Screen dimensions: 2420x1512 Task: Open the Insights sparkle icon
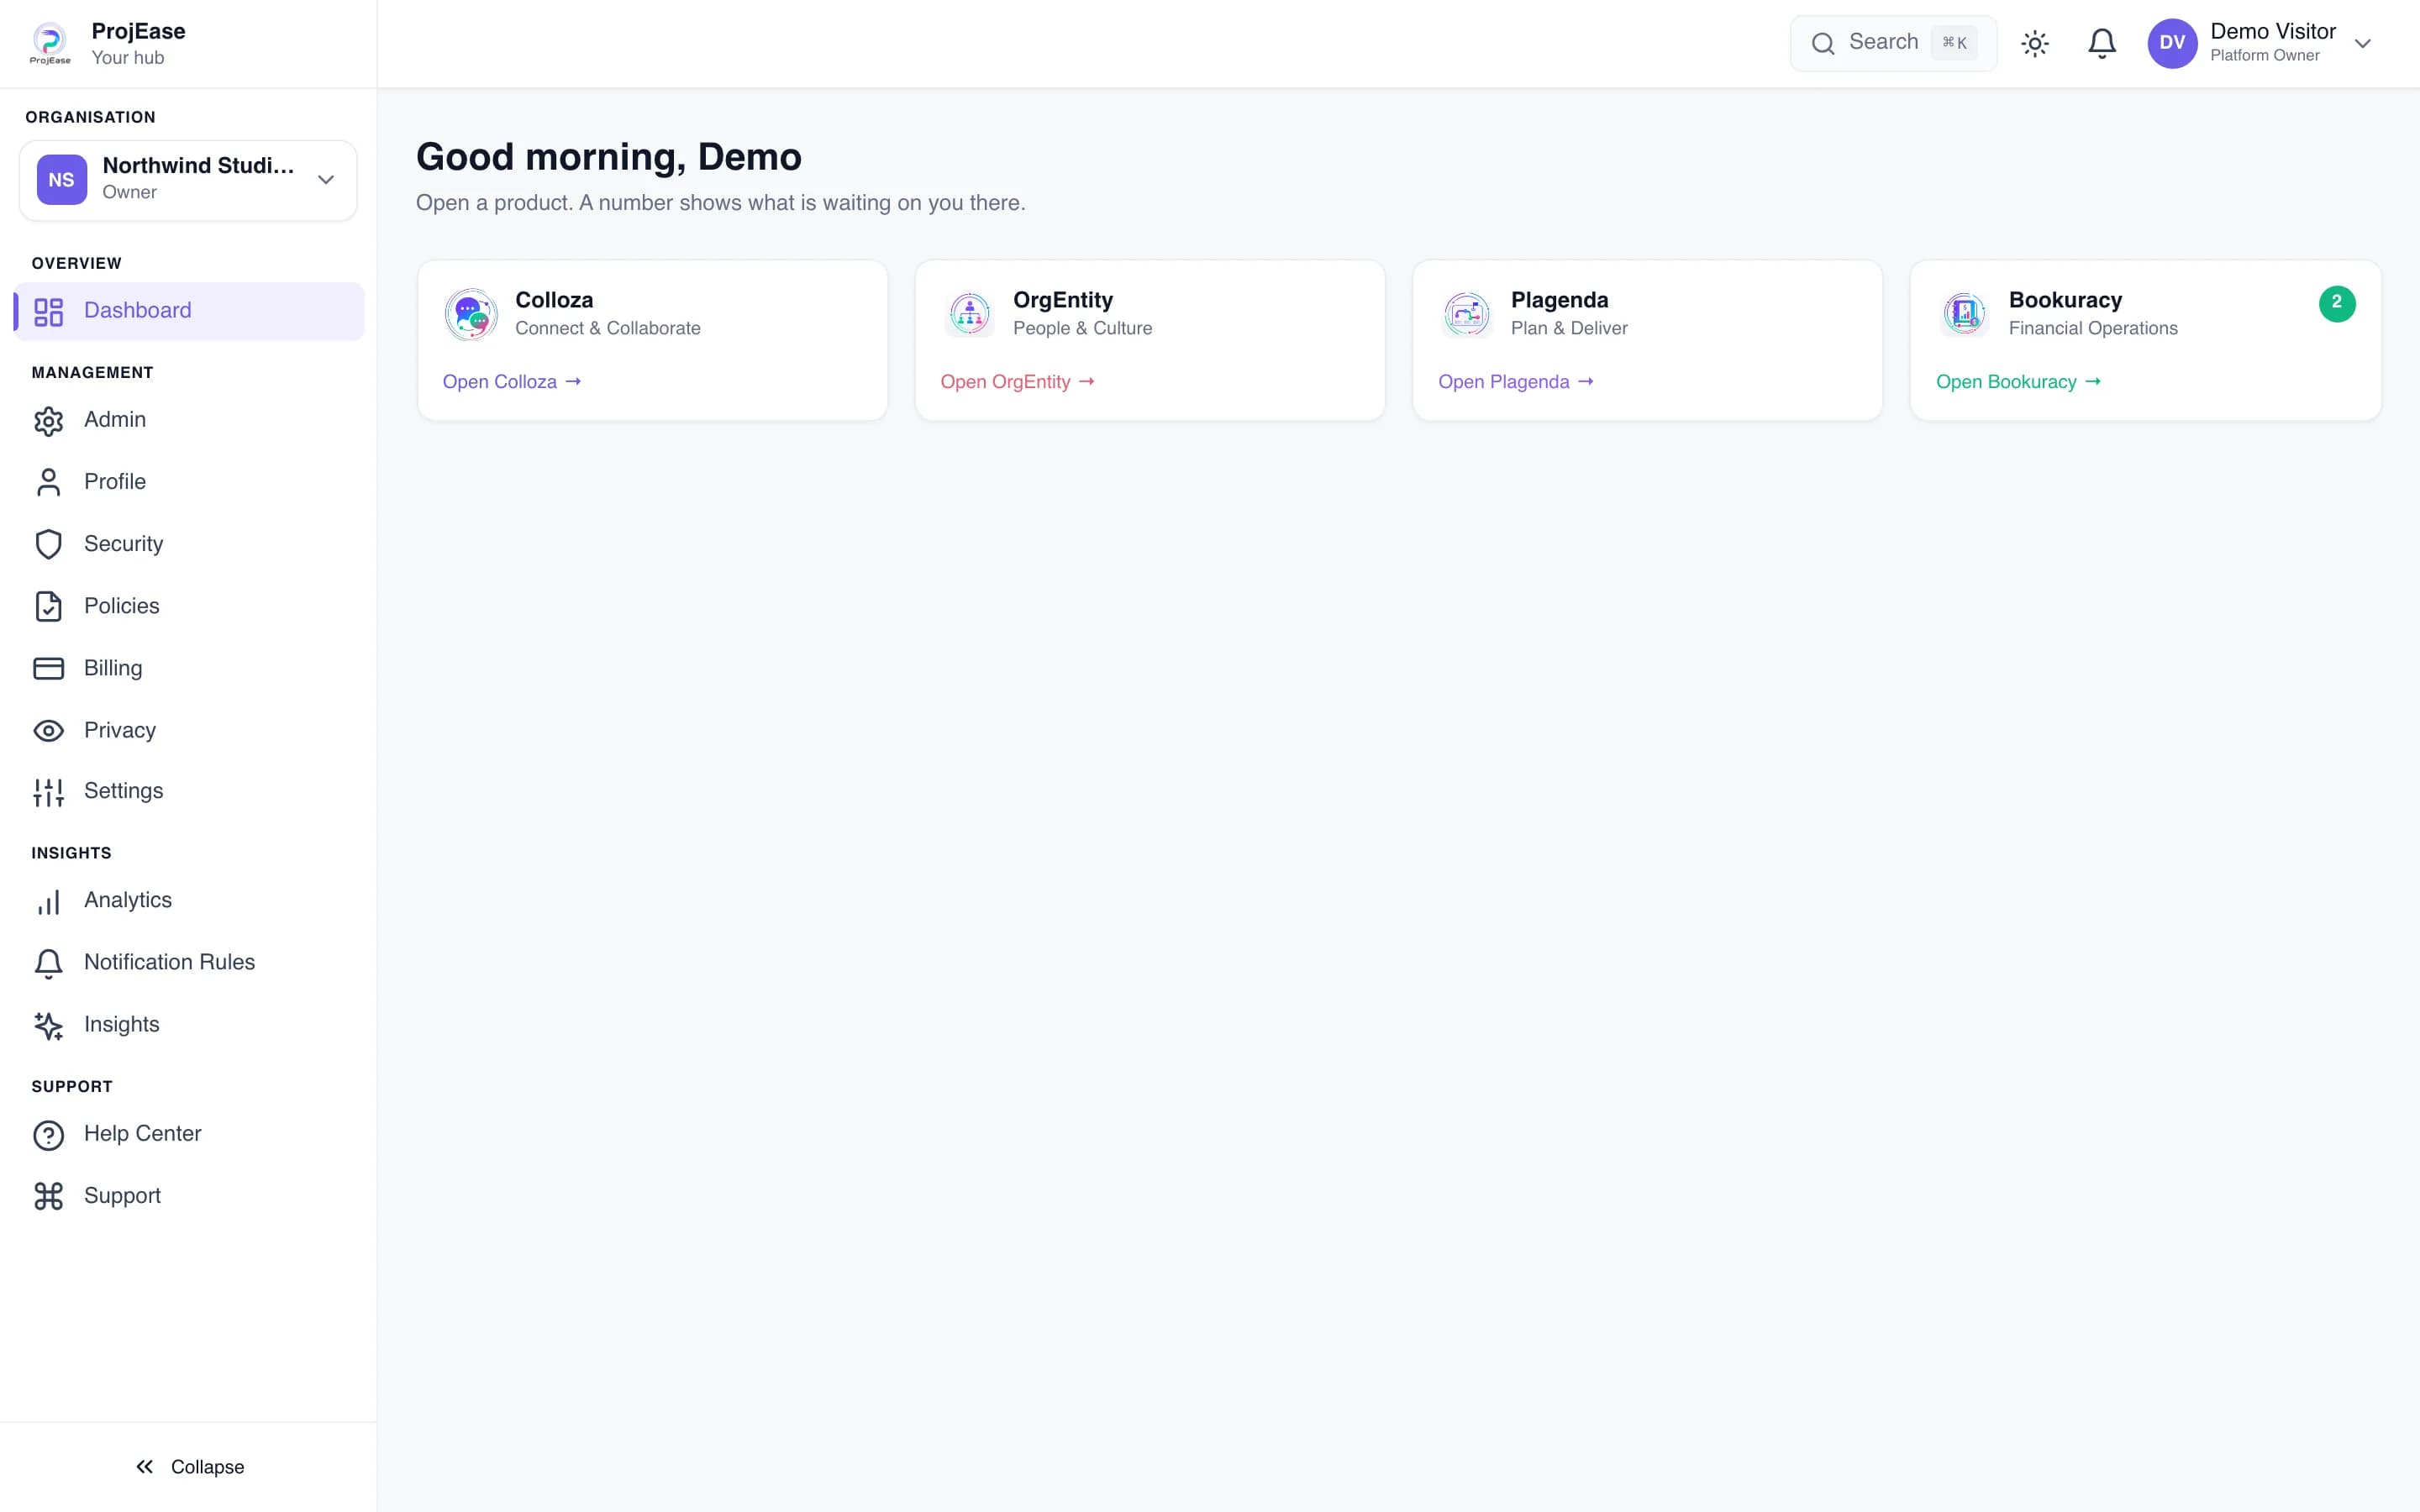coord(48,1025)
